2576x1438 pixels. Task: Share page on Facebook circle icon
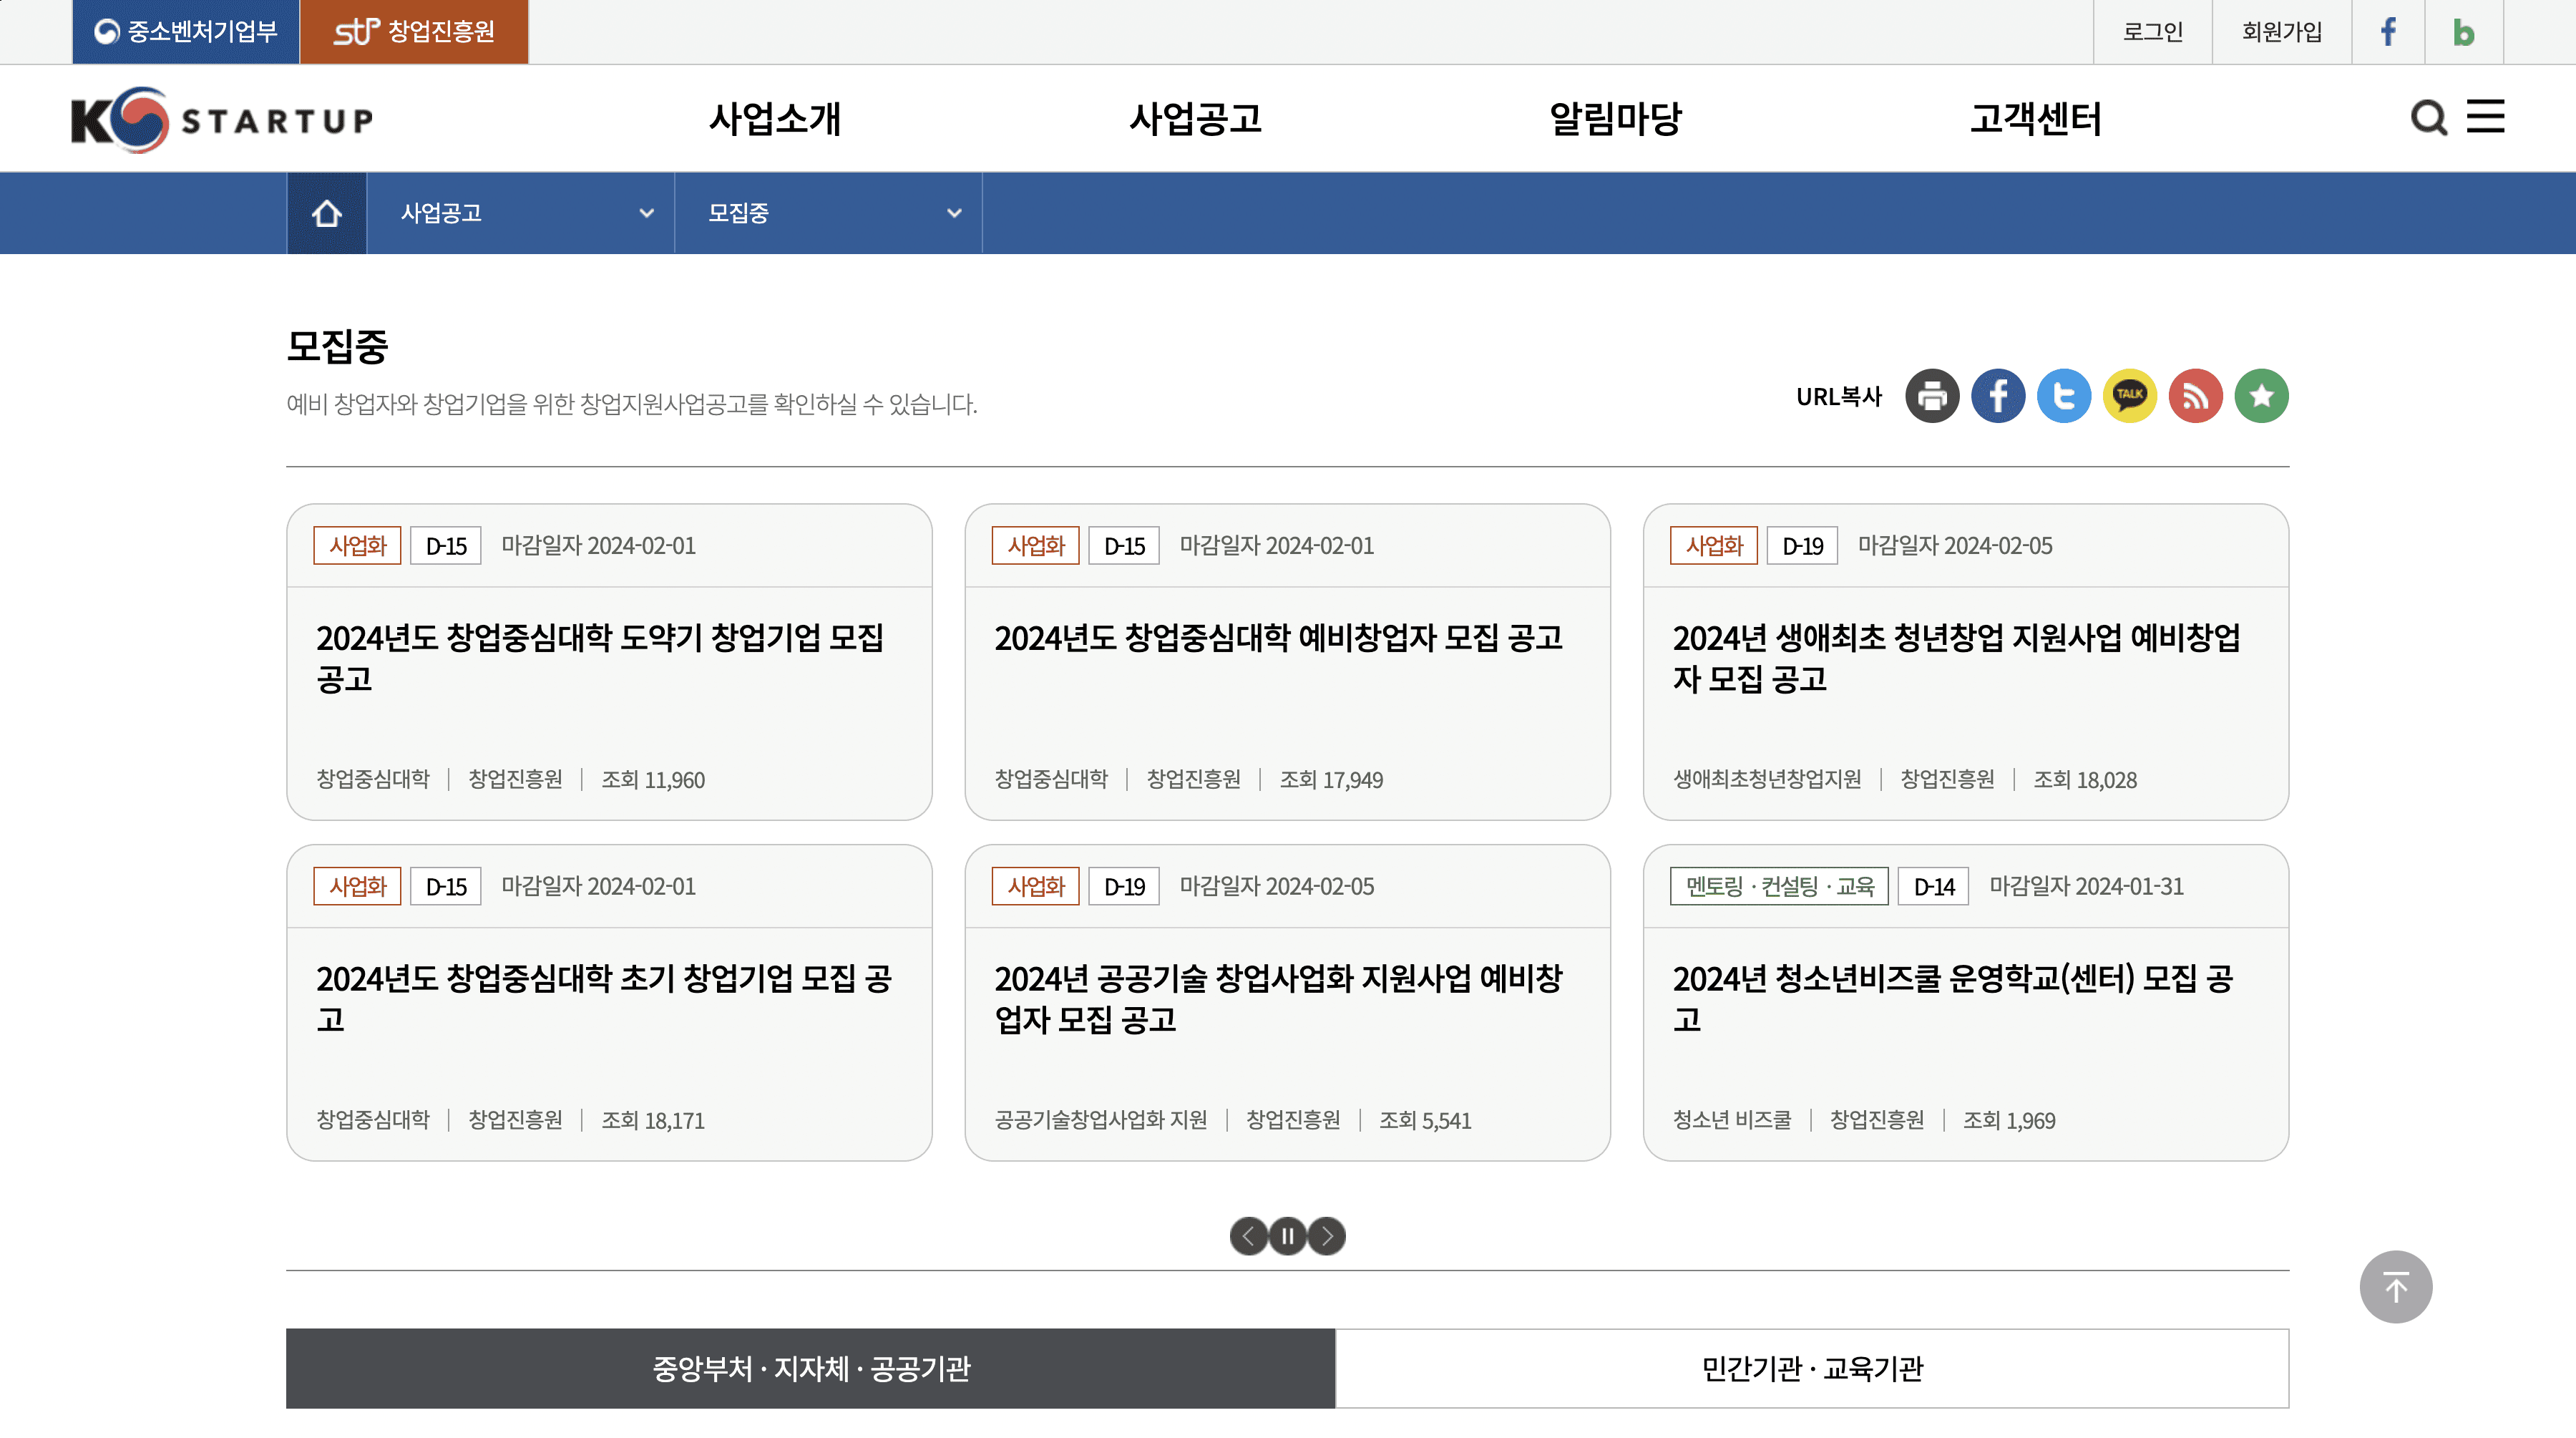(x=1998, y=396)
